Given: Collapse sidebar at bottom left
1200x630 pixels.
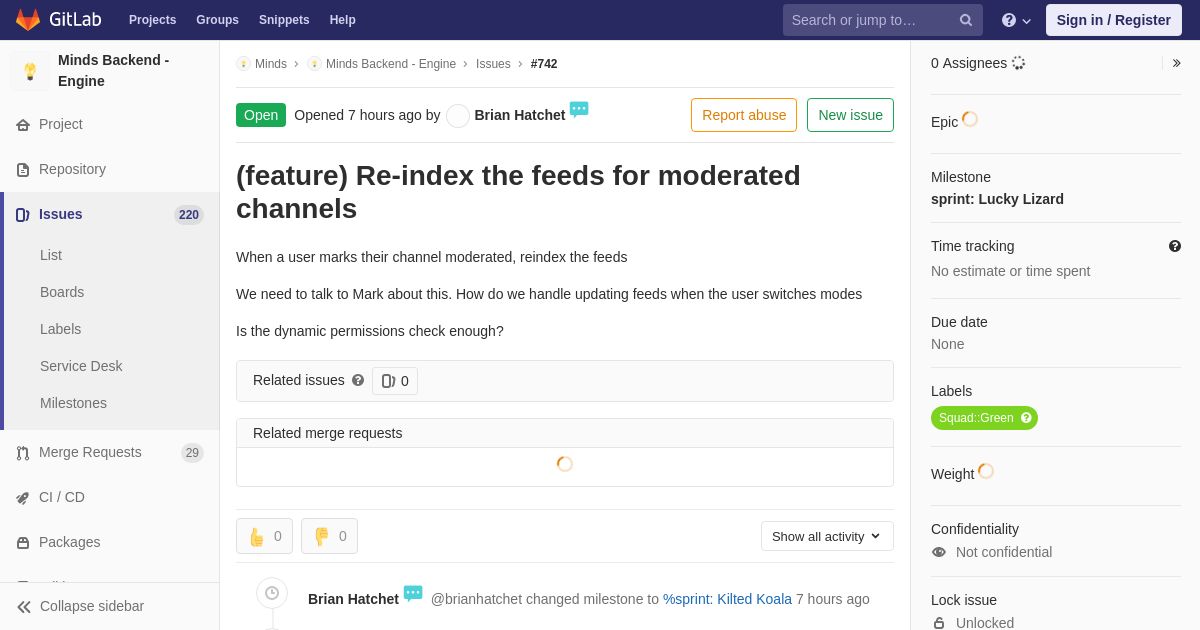Looking at the screenshot, I should pyautogui.click(x=80, y=606).
